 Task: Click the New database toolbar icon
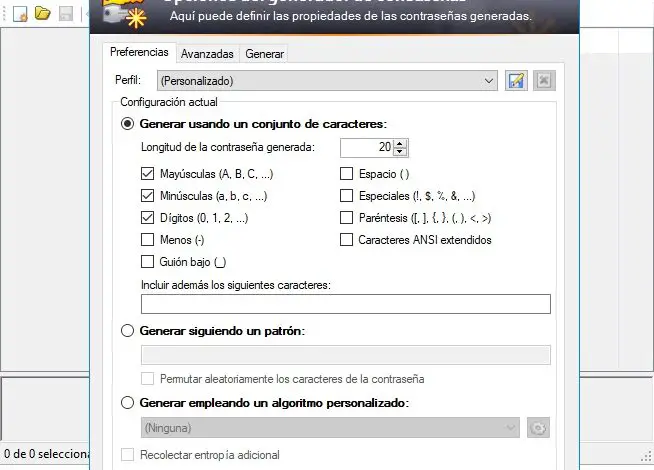click(19, 14)
